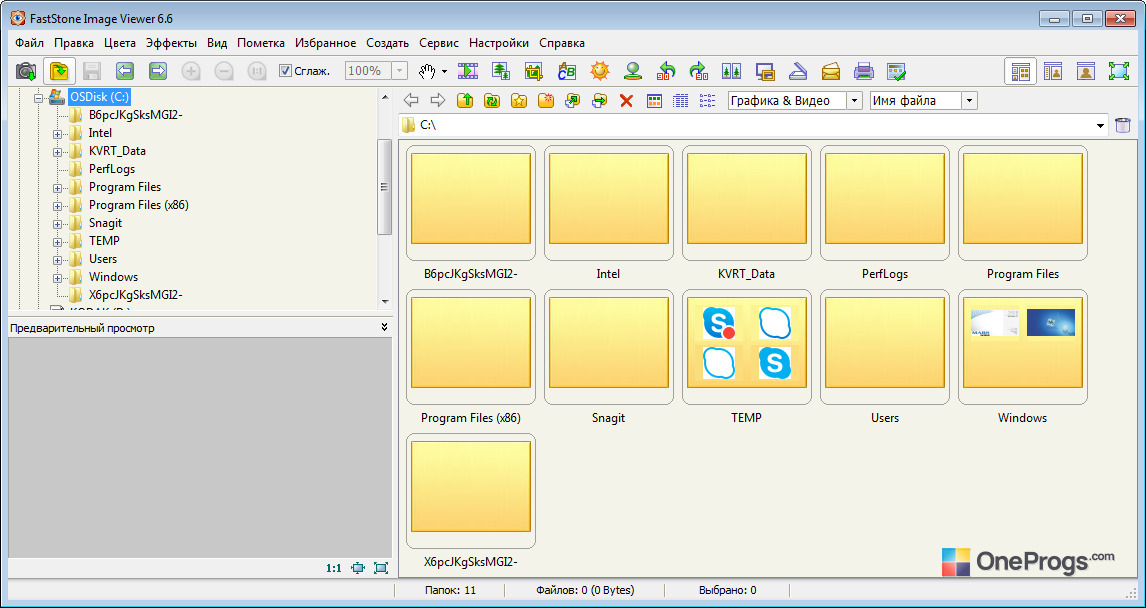This screenshot has height=608, width=1146.
Task: Expand the Program Files (x86) tree node
Action: [x=57, y=205]
